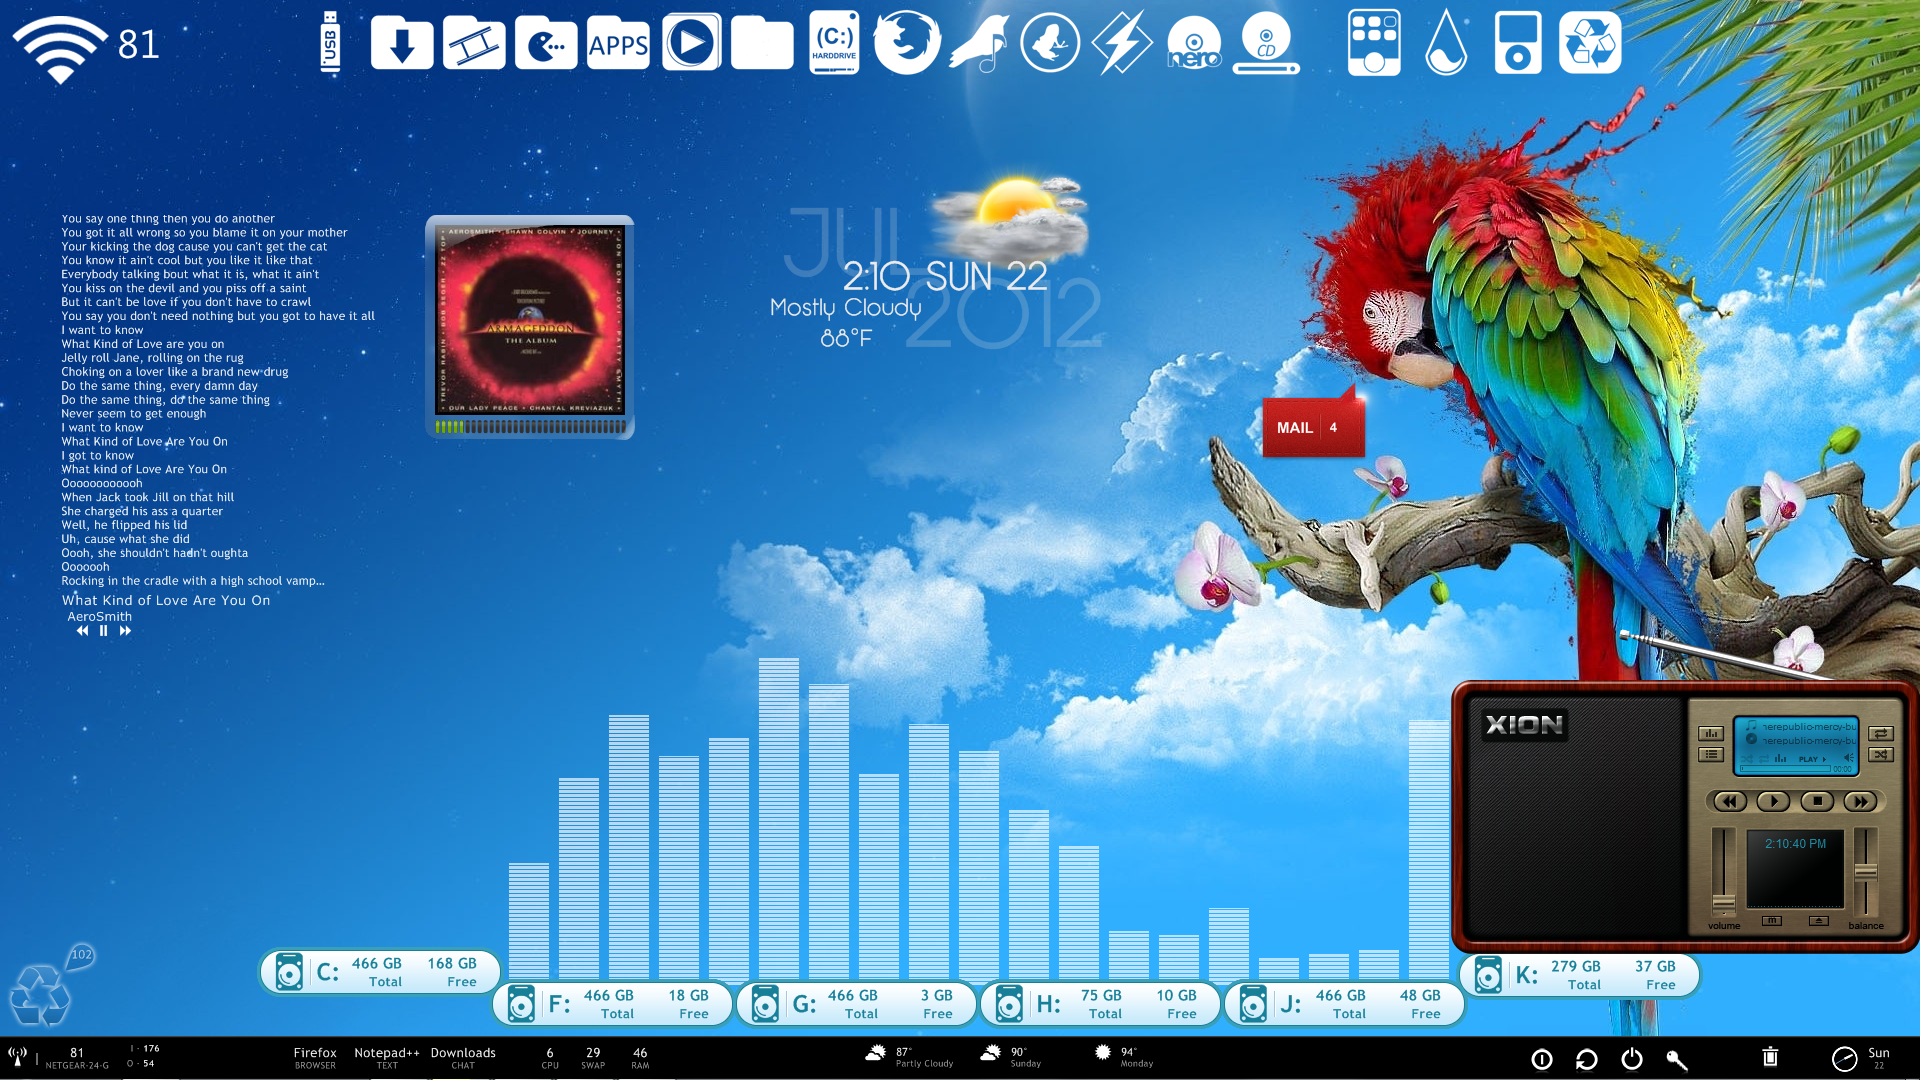This screenshot has height=1082, width=1922.
Task: Open the downloads folder arrow icon
Action: click(402, 43)
